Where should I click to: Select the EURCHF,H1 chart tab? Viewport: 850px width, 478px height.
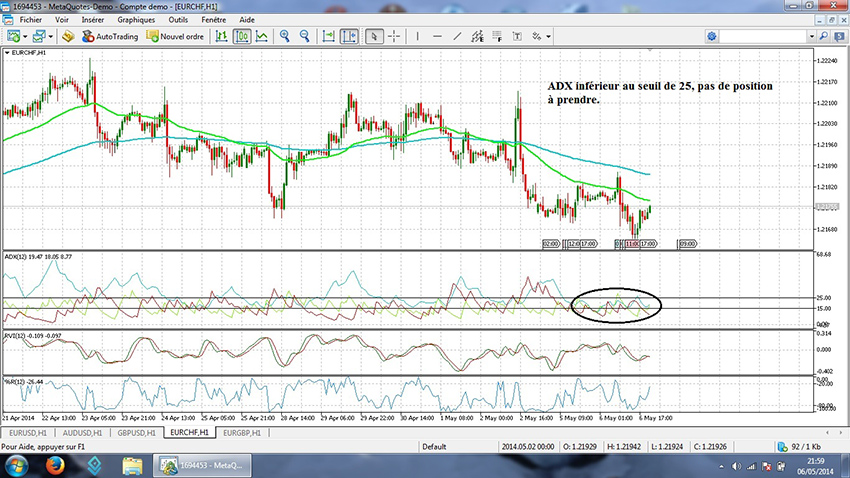point(189,432)
